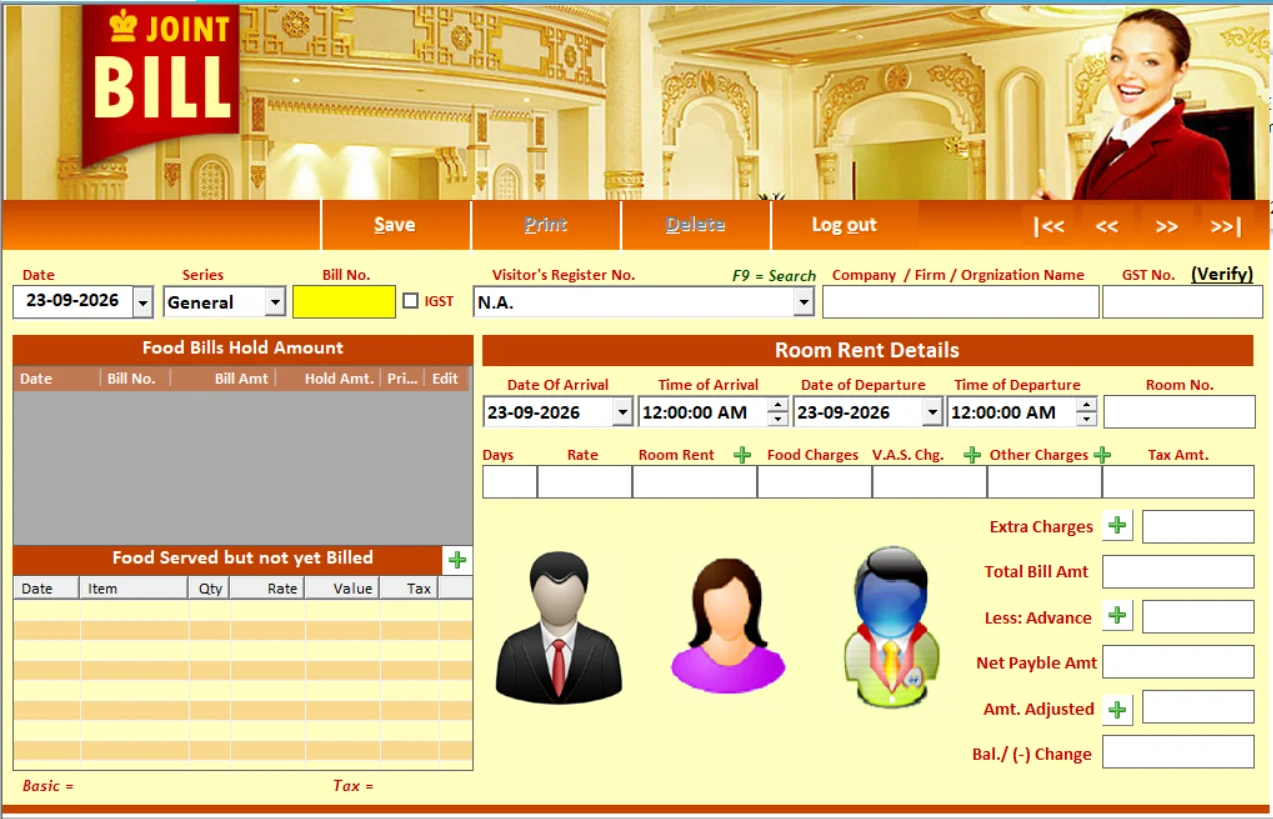
Task: Click the blue-headed figure with tie icon
Action: click(x=891, y=628)
